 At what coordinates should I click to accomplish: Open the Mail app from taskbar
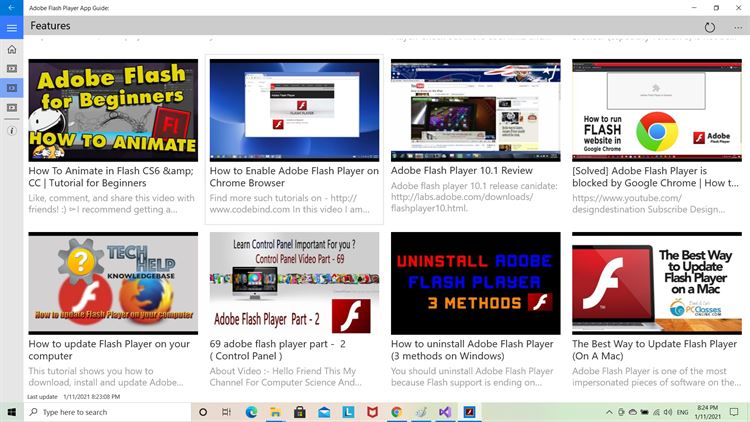pyautogui.click(x=324, y=412)
